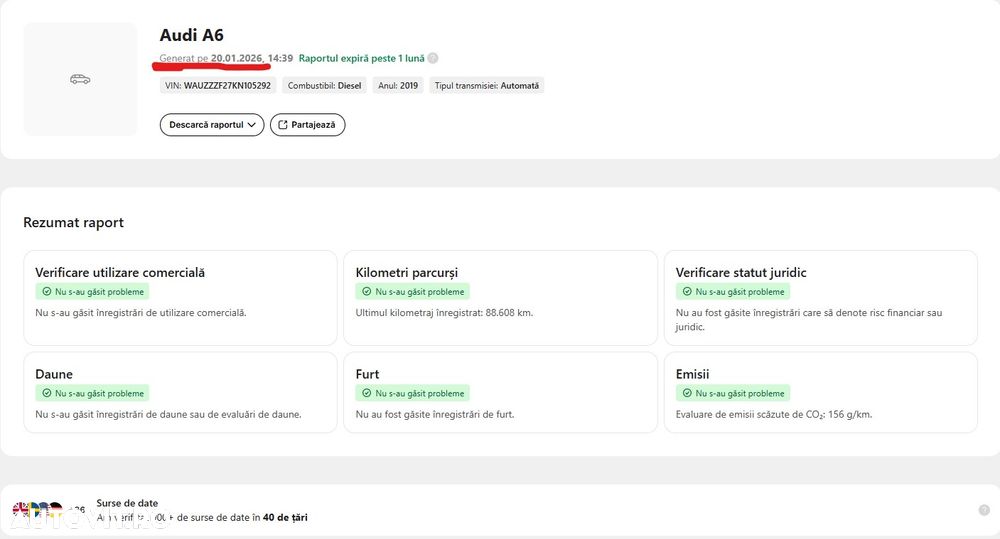Open the Furt card heading
Image resolution: width=1000 pixels, height=539 pixels.
pyautogui.click(x=367, y=374)
